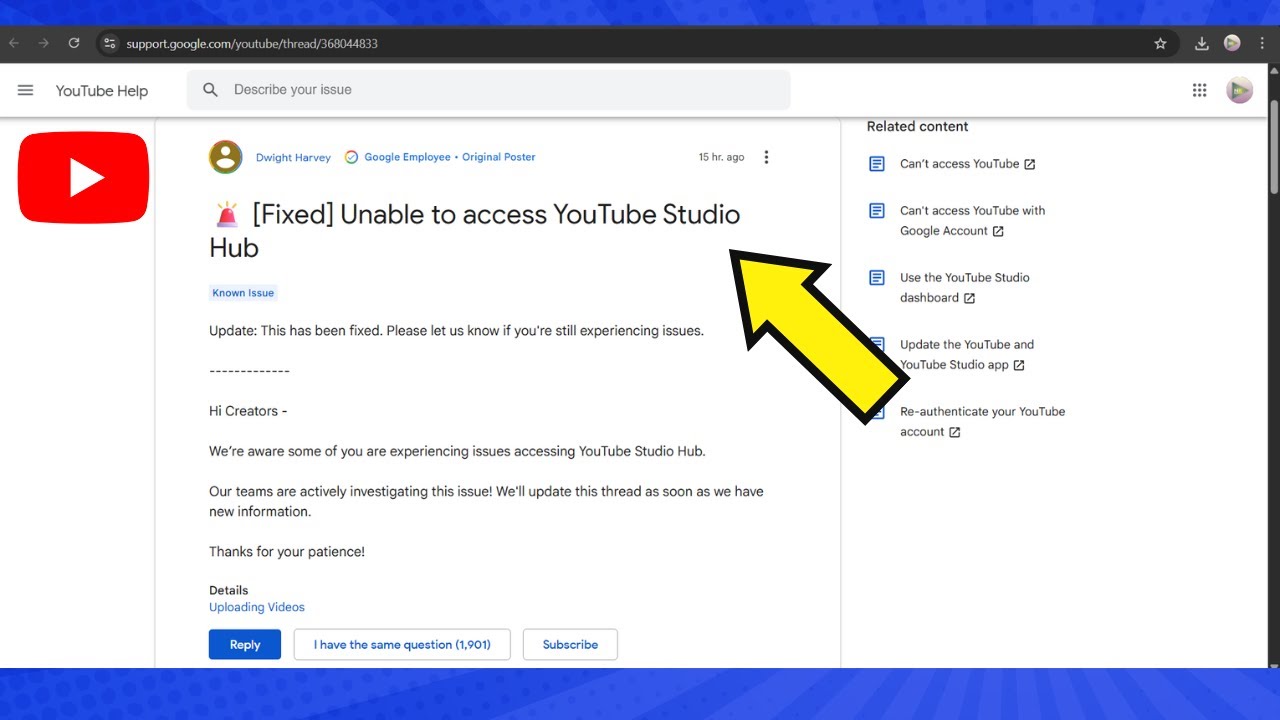Click external-link icon after Update the YouTube Studio app

(x=1019, y=365)
